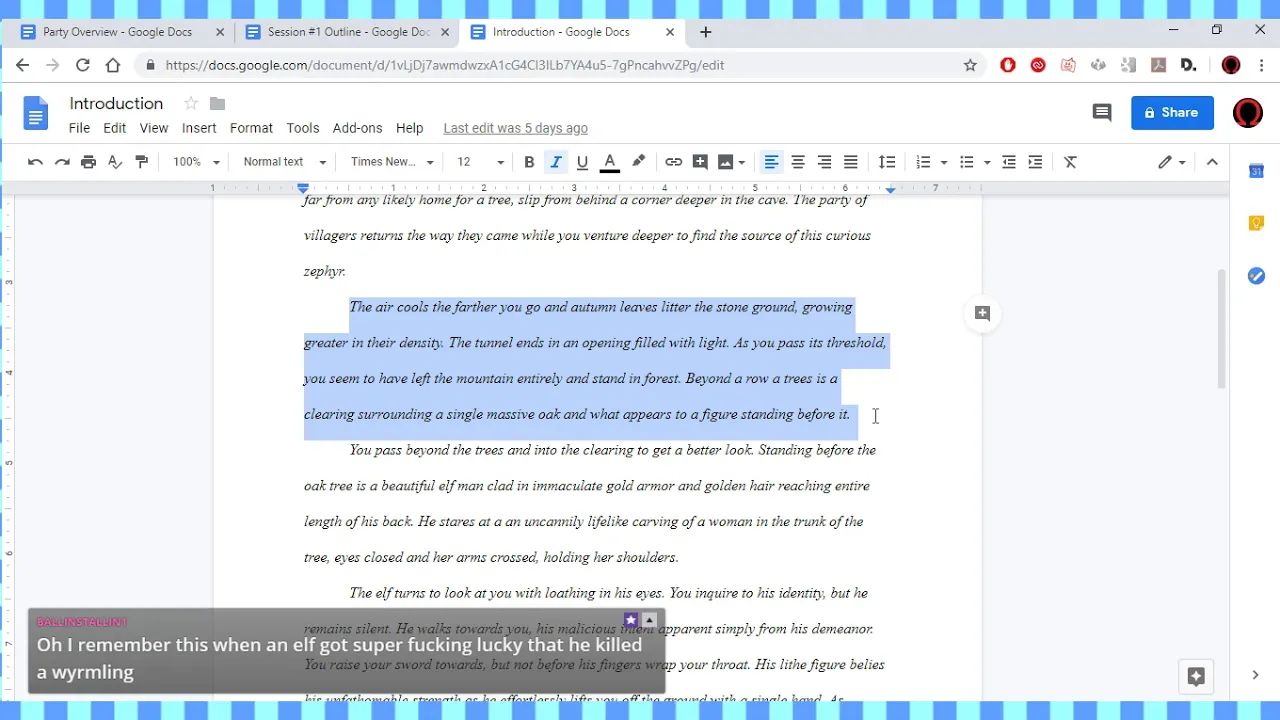Add comment with margin plus button
The width and height of the screenshot is (1280, 720).
(x=982, y=313)
